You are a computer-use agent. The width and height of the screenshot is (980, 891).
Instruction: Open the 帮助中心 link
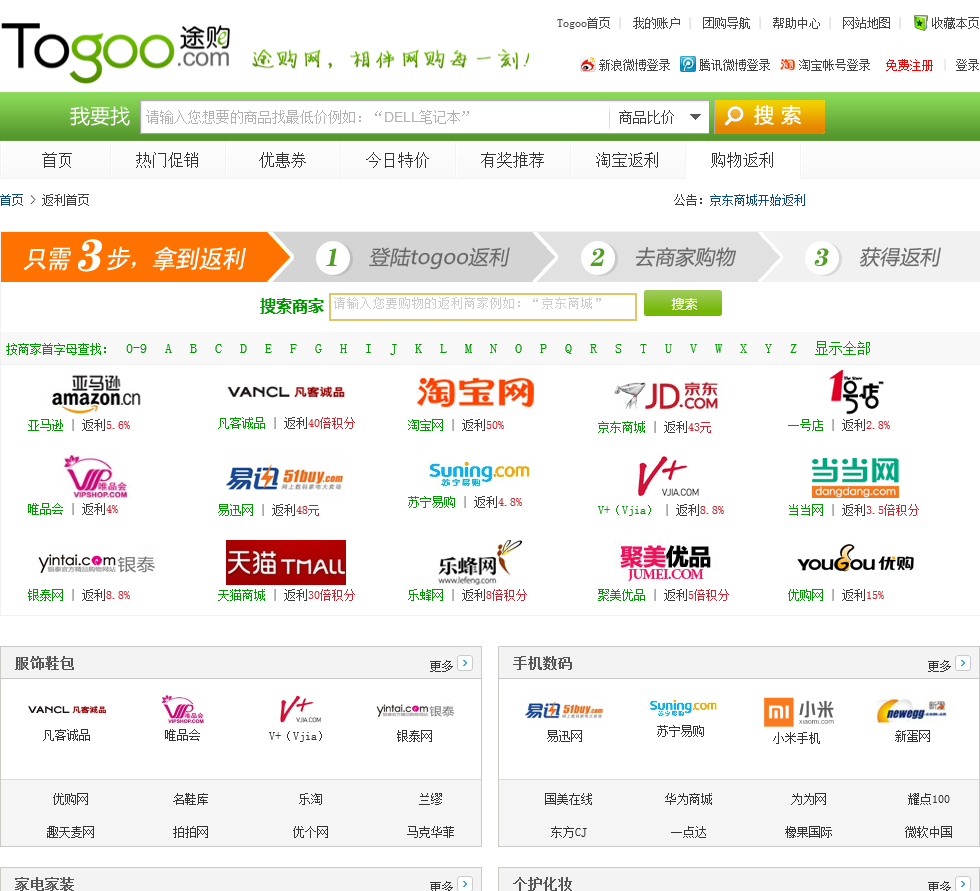click(x=796, y=23)
